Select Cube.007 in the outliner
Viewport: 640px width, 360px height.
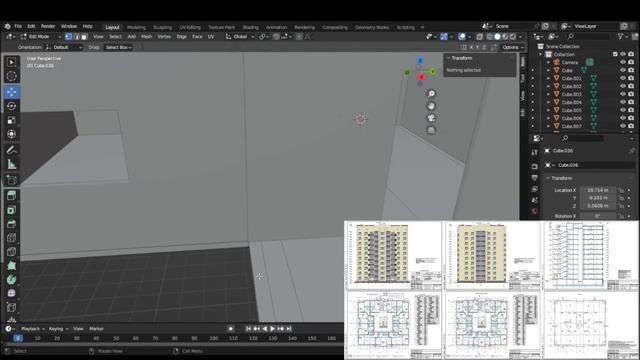pos(571,126)
